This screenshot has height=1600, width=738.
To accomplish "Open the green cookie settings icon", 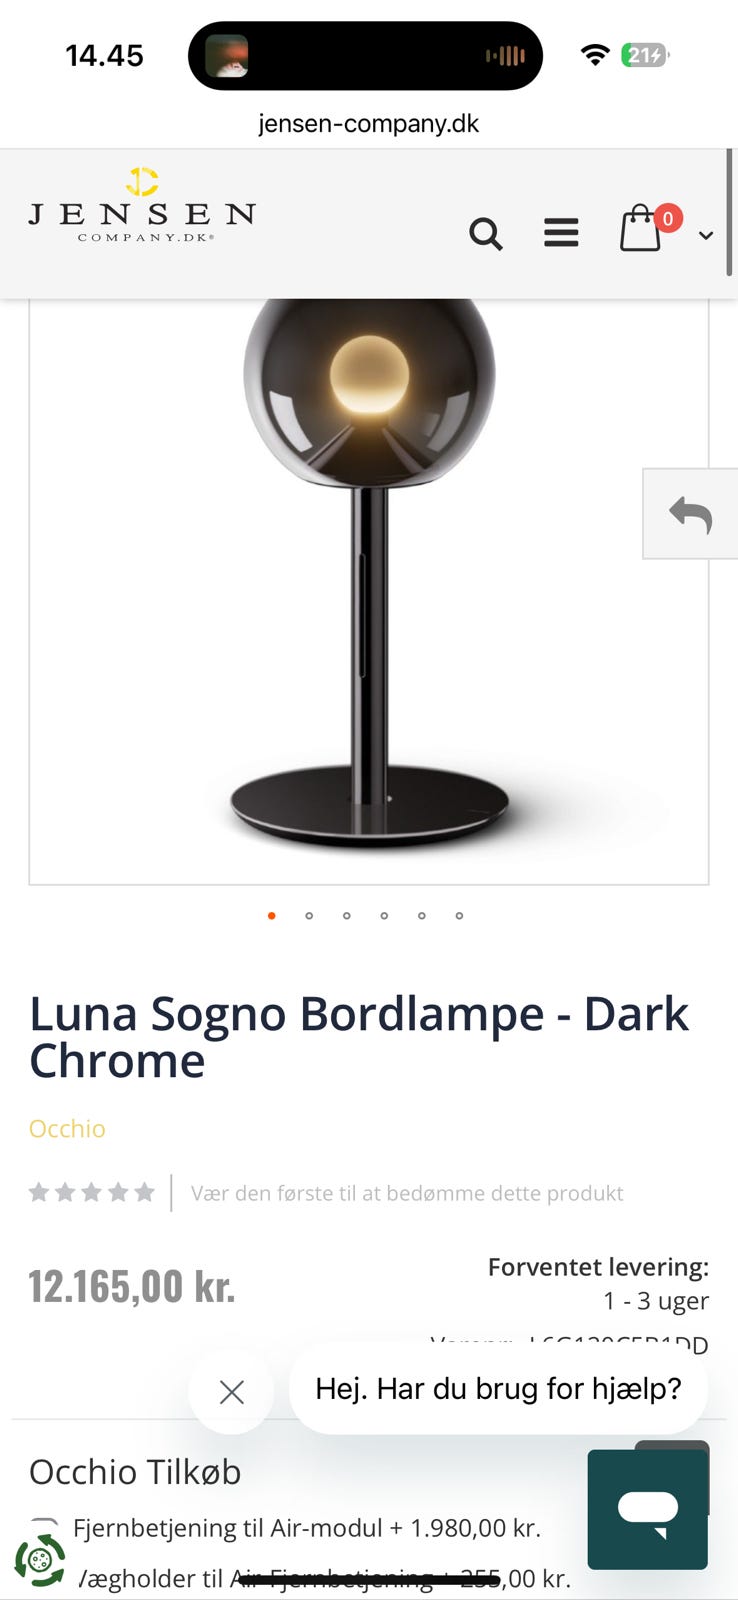I will click(x=40, y=1559).
